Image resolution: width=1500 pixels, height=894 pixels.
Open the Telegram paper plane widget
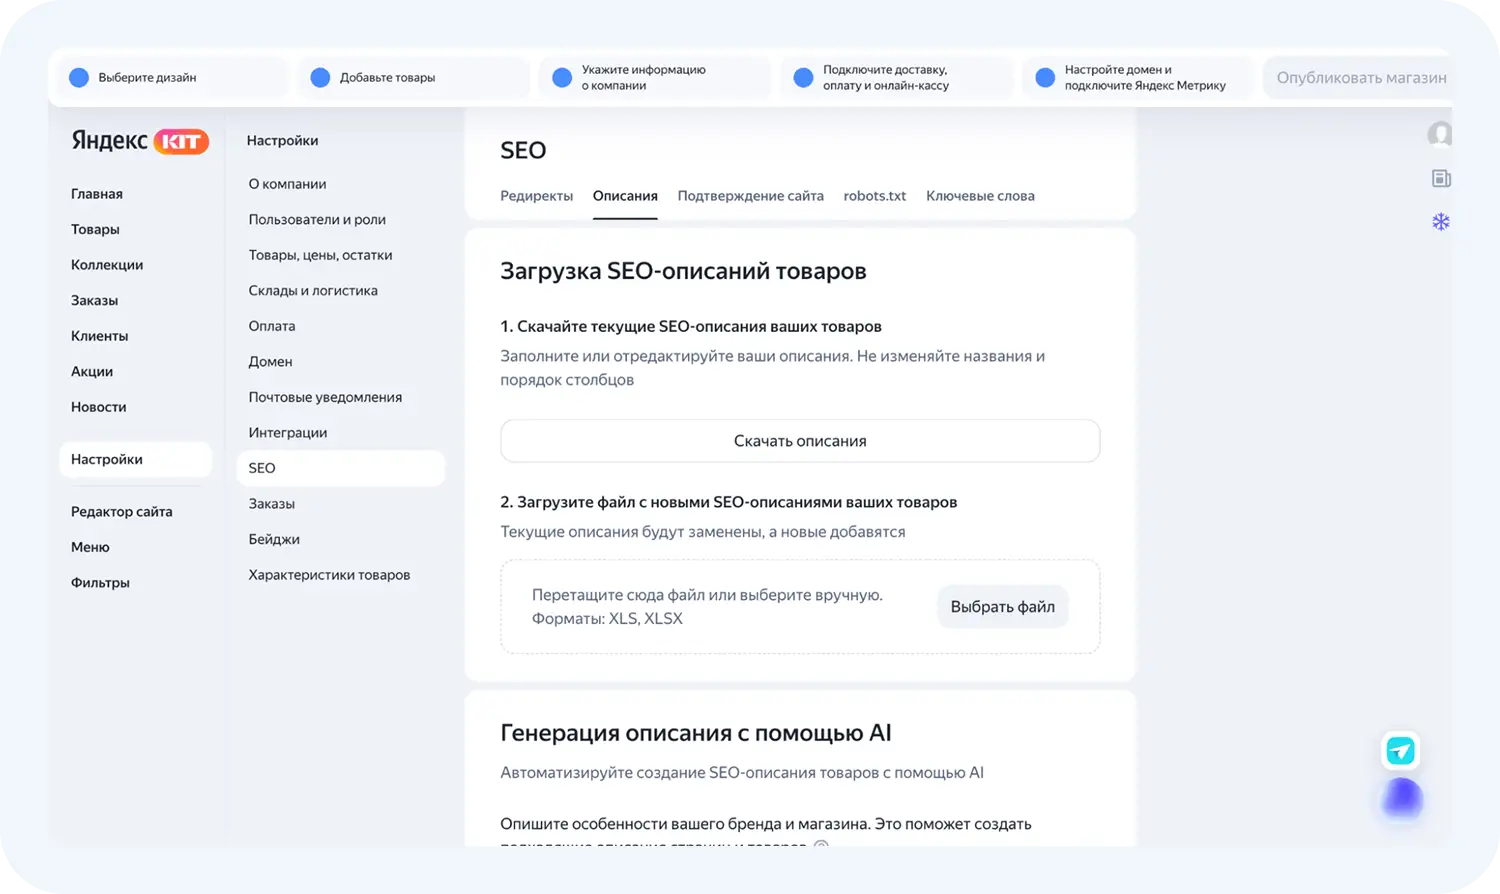click(x=1400, y=751)
